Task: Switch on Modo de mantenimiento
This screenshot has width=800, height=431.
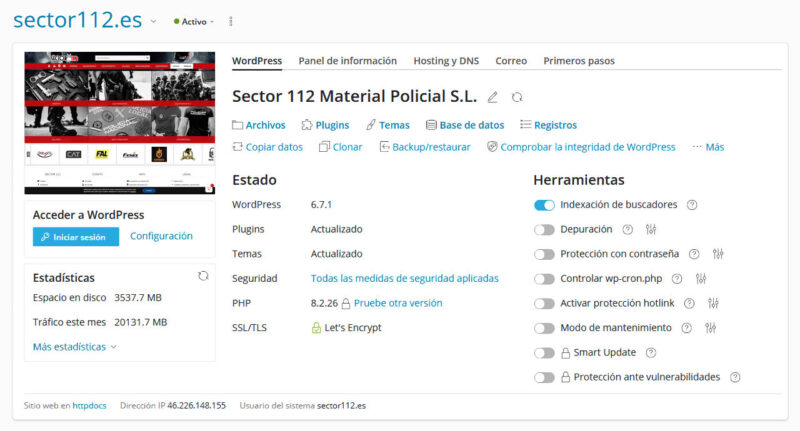Action: point(544,328)
